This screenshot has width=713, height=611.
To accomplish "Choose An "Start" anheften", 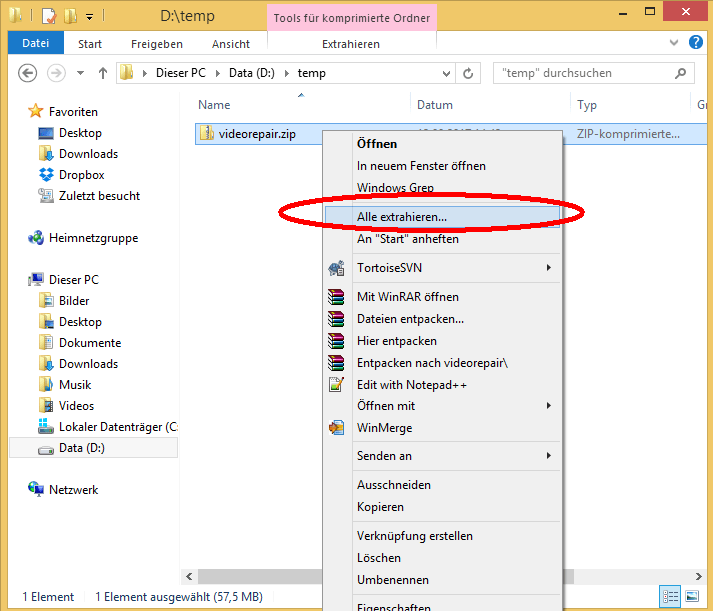I will [x=442, y=239].
